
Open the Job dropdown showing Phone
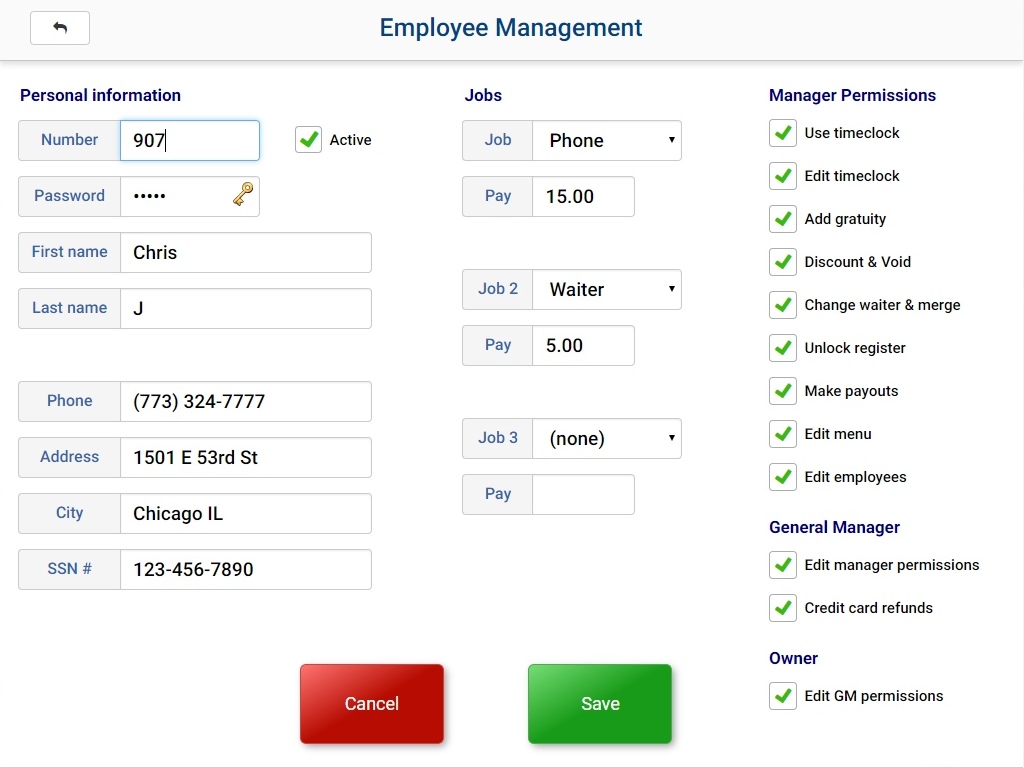pos(607,140)
